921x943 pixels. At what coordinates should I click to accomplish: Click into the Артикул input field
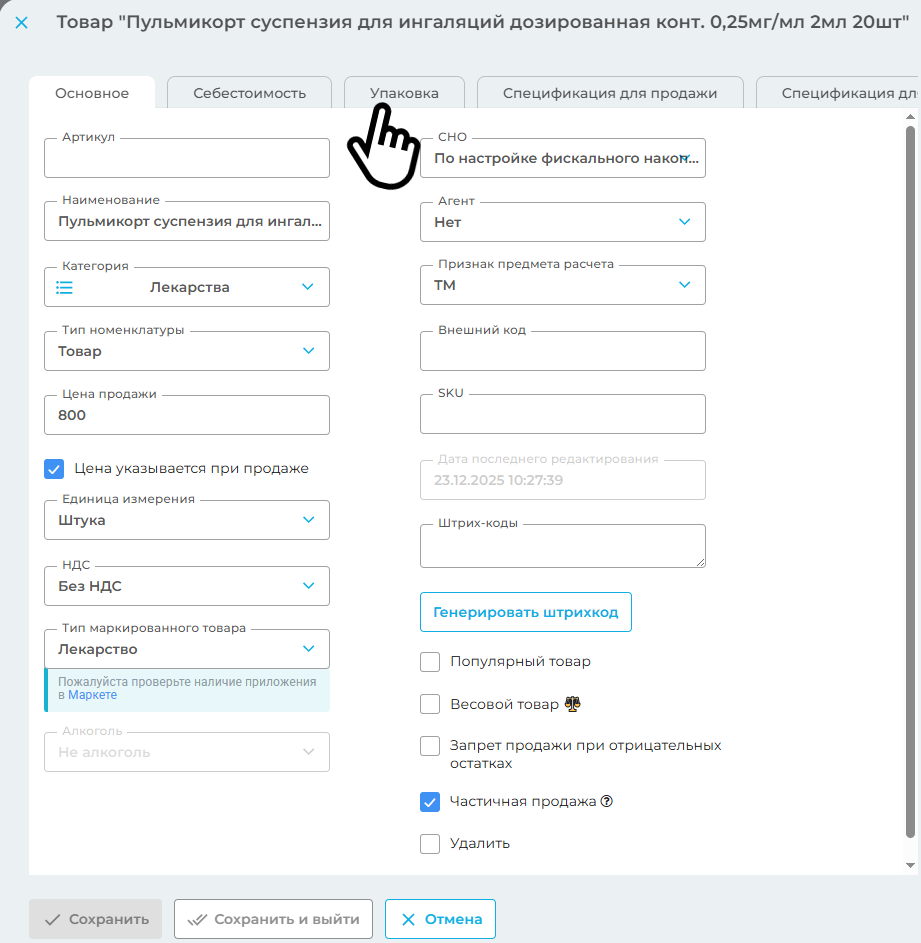[x=187, y=159]
